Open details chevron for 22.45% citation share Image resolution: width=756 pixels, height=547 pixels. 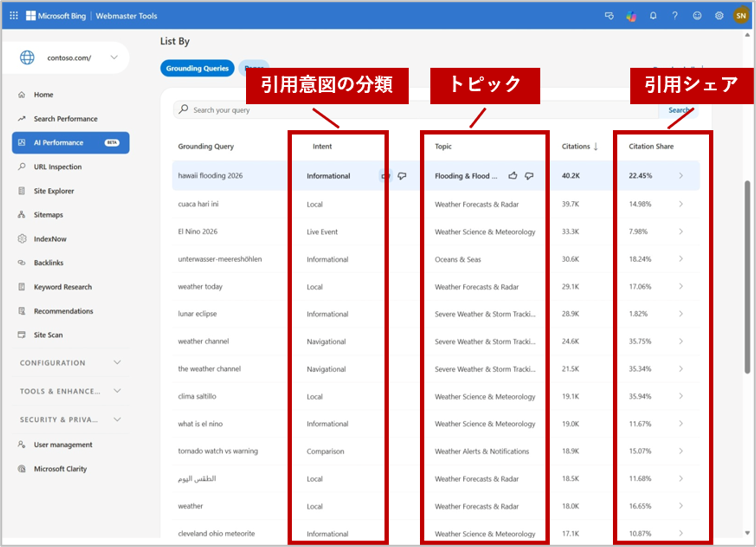point(681,175)
